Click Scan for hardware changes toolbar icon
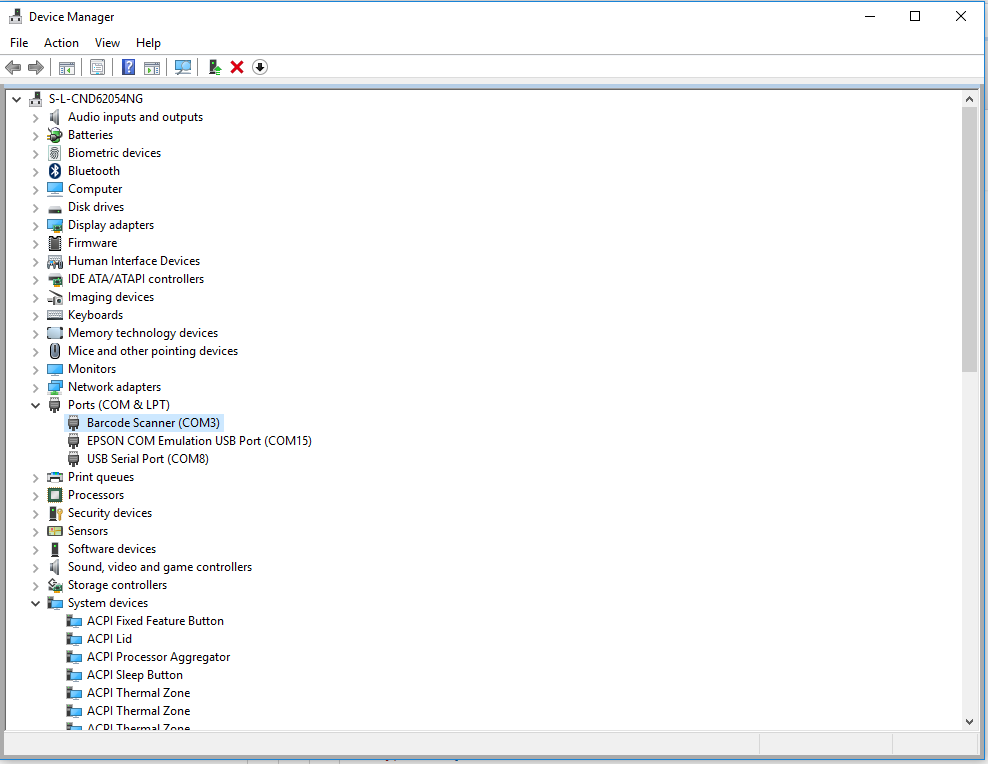 [183, 67]
